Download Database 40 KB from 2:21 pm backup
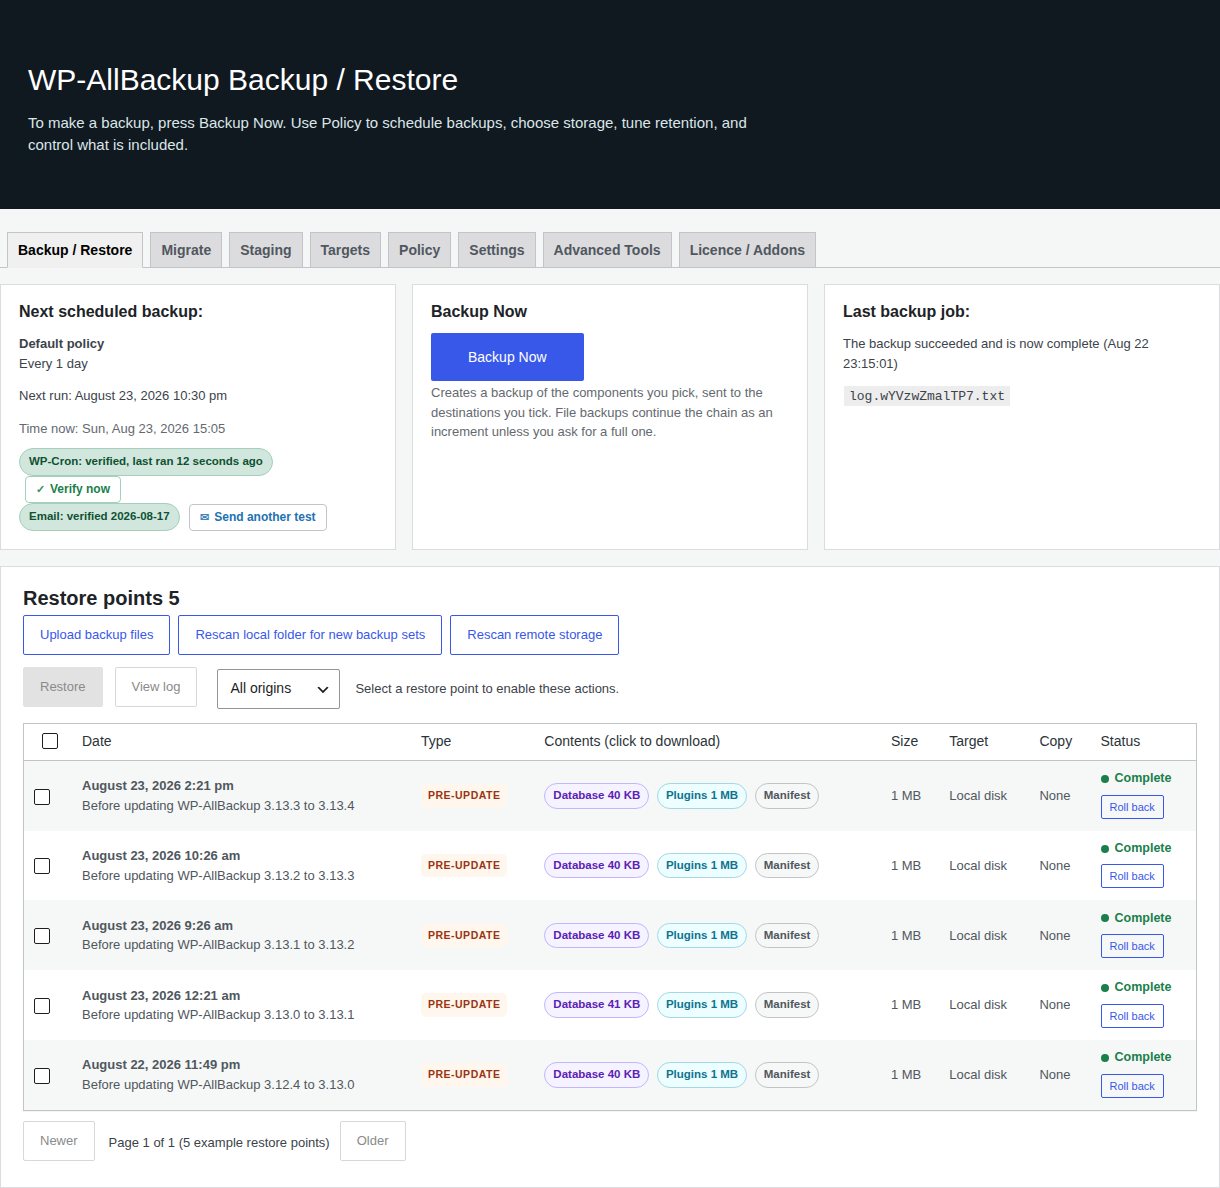This screenshot has width=1220, height=1188. point(596,796)
